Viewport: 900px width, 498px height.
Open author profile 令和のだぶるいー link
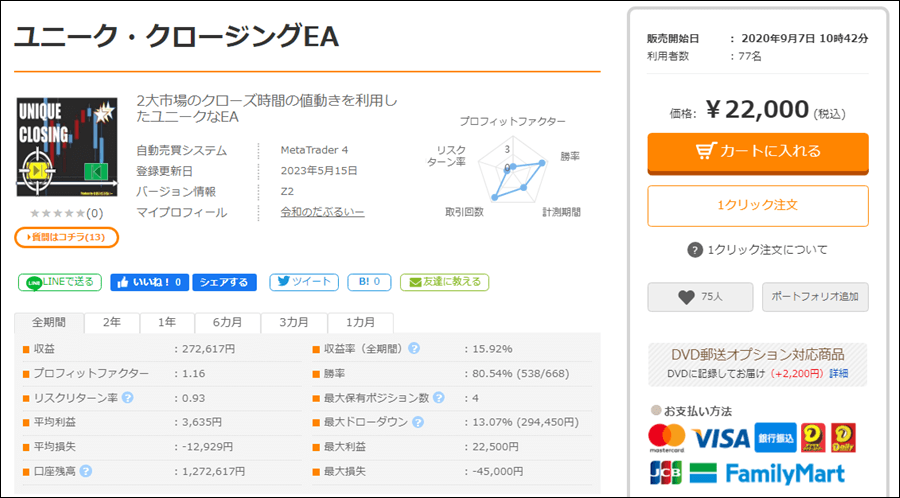click(322, 213)
